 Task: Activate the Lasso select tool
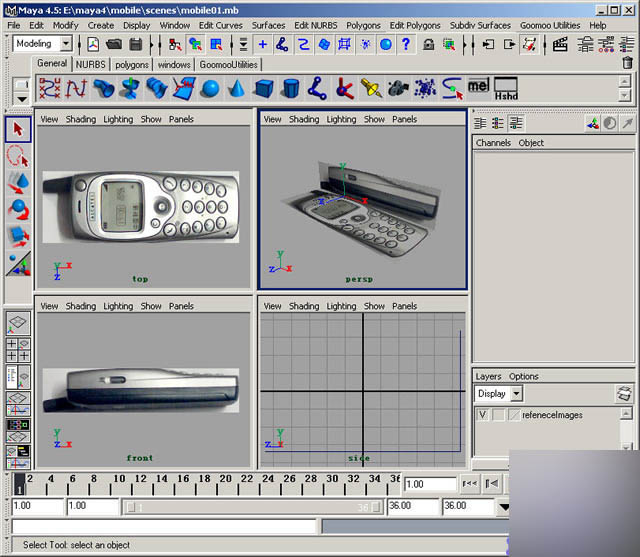(x=18, y=156)
